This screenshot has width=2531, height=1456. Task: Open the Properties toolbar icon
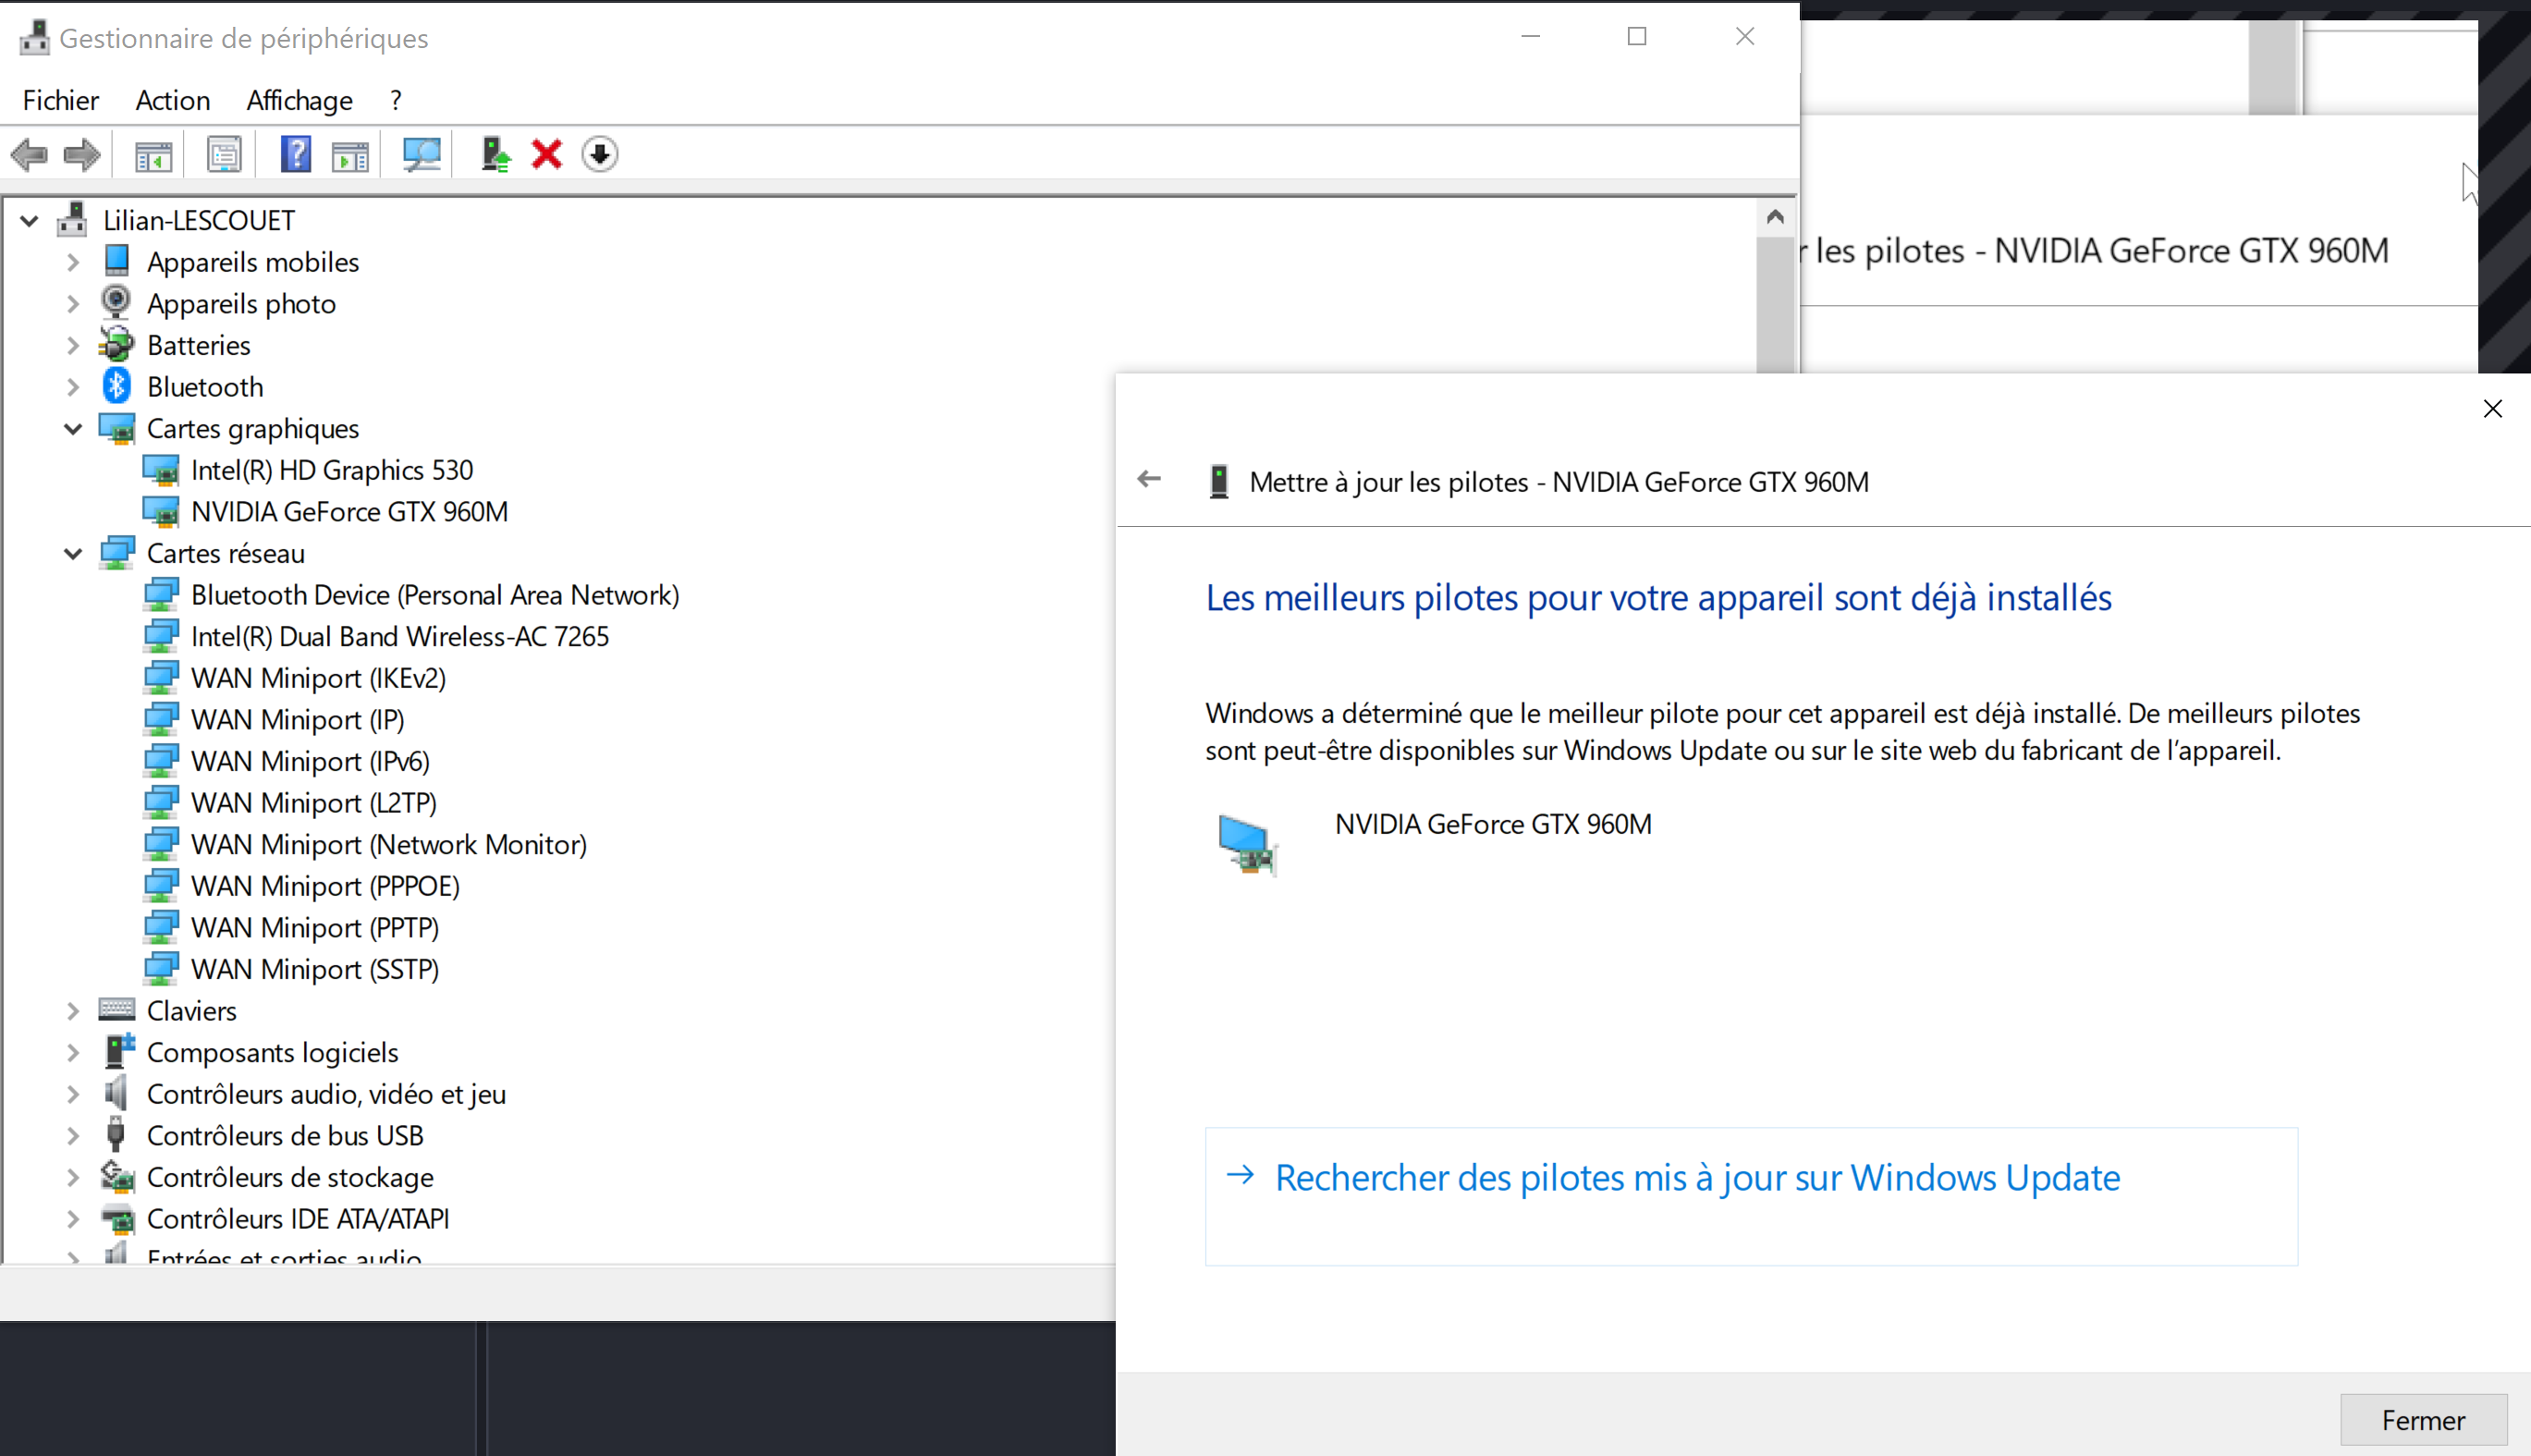(x=224, y=155)
